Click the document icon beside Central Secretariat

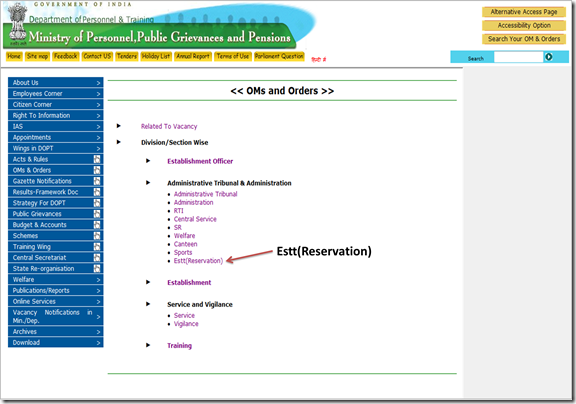[x=97, y=257]
